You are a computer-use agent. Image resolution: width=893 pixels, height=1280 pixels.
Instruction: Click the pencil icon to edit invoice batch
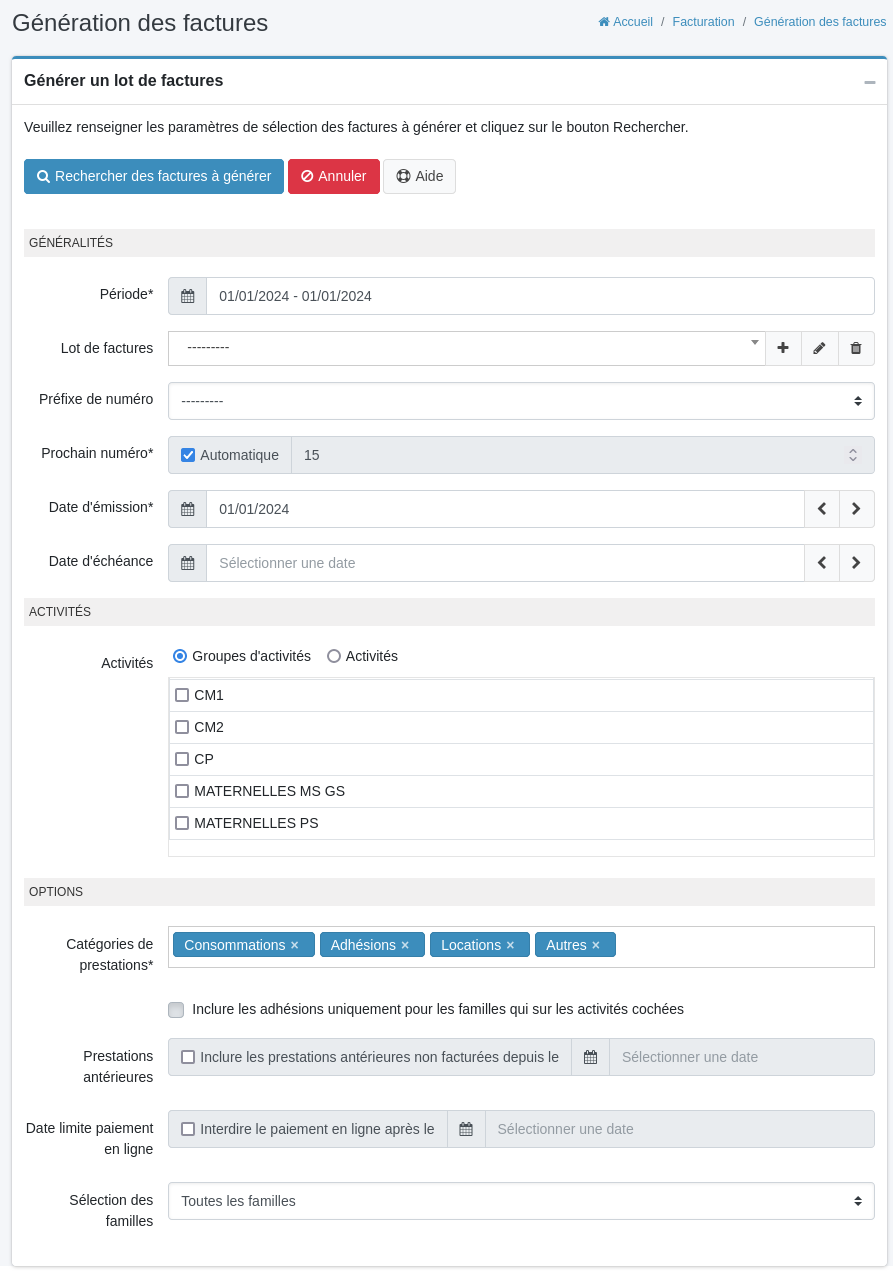click(819, 348)
